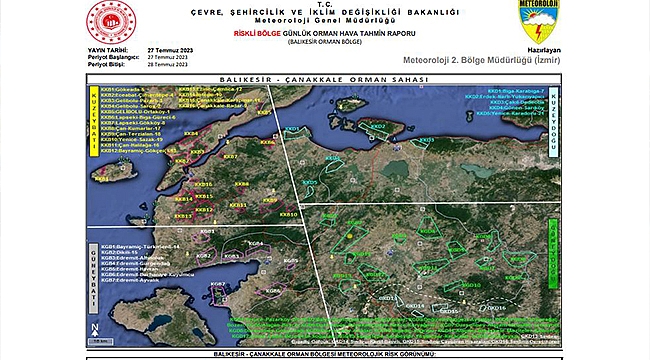Click legend row KKB8:Çan-Kumarlar-17
The image size is (650, 360).
(131, 129)
